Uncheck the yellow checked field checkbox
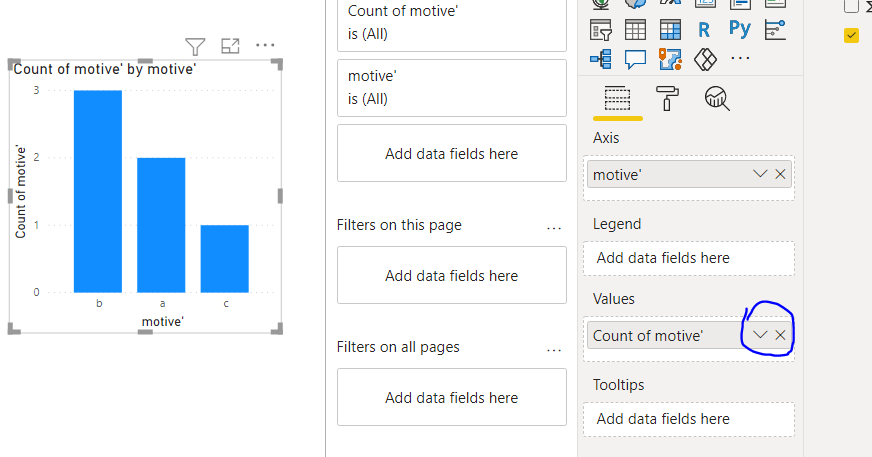This screenshot has width=872, height=457. (x=851, y=35)
